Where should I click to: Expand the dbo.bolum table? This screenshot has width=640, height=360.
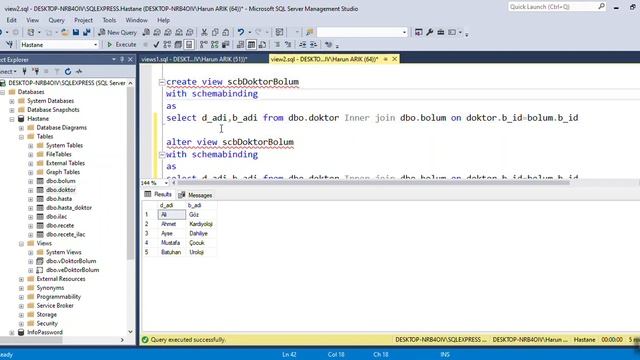[x=31, y=181]
